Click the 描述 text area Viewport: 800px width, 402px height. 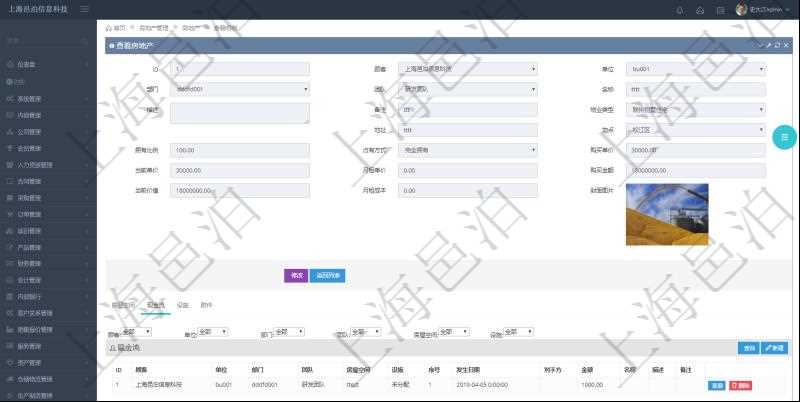tap(240, 113)
